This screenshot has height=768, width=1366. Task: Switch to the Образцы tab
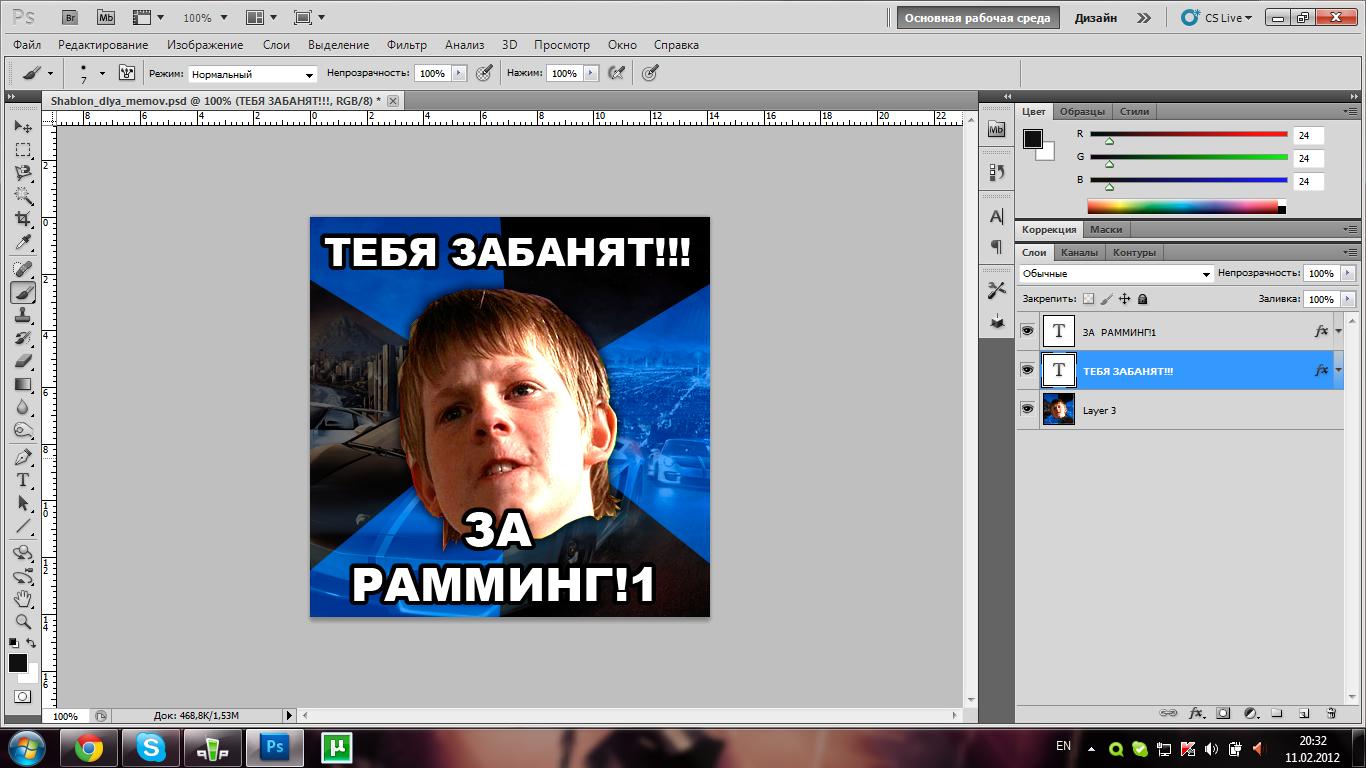1082,111
